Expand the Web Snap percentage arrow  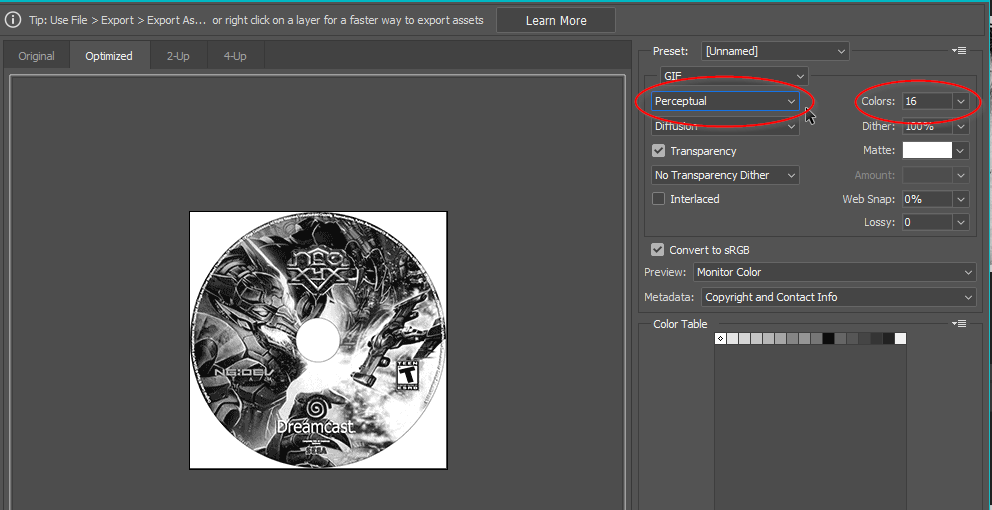pyautogui.click(x=960, y=199)
